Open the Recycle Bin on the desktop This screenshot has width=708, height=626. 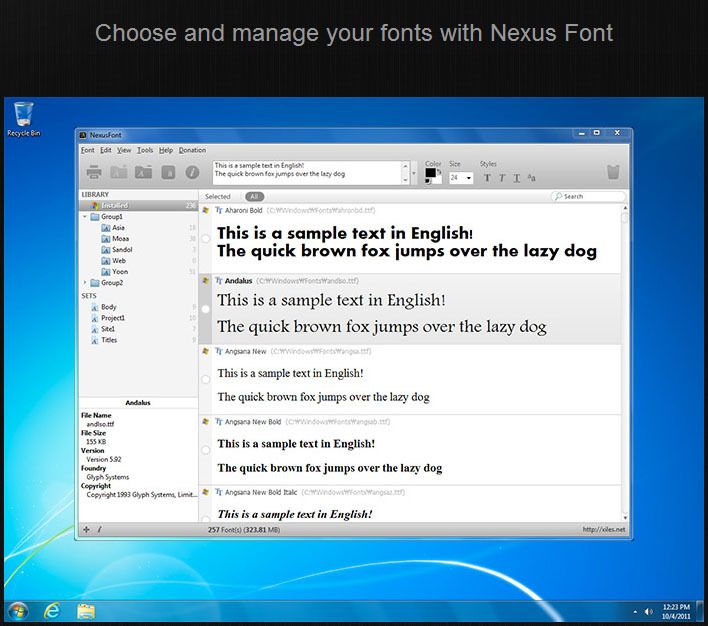[x=23, y=119]
